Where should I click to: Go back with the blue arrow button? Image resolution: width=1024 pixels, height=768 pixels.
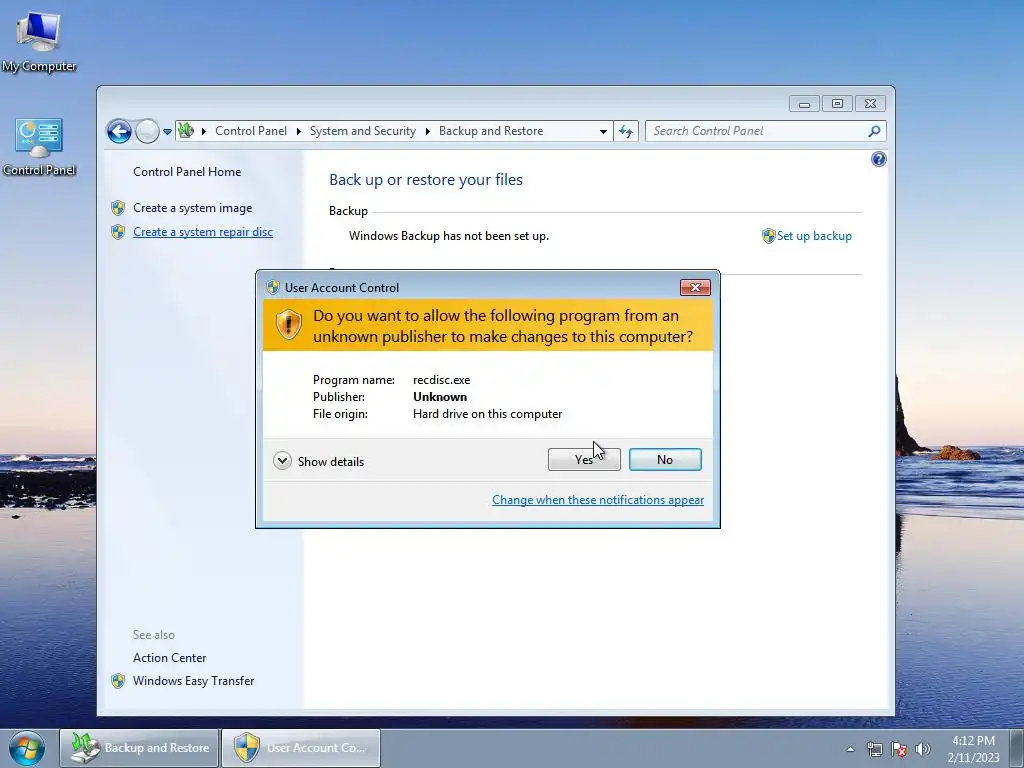pyautogui.click(x=119, y=131)
